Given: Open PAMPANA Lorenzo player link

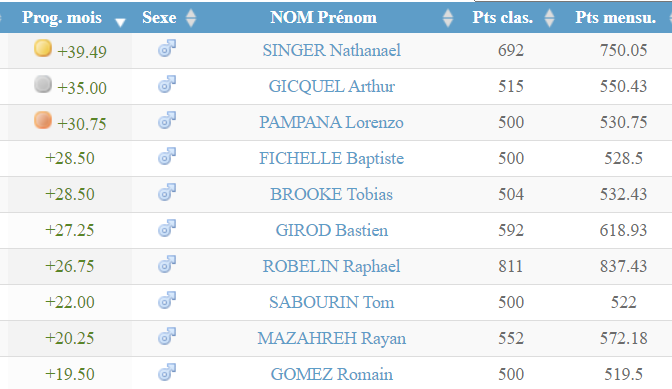Looking at the screenshot, I should 332,123.
